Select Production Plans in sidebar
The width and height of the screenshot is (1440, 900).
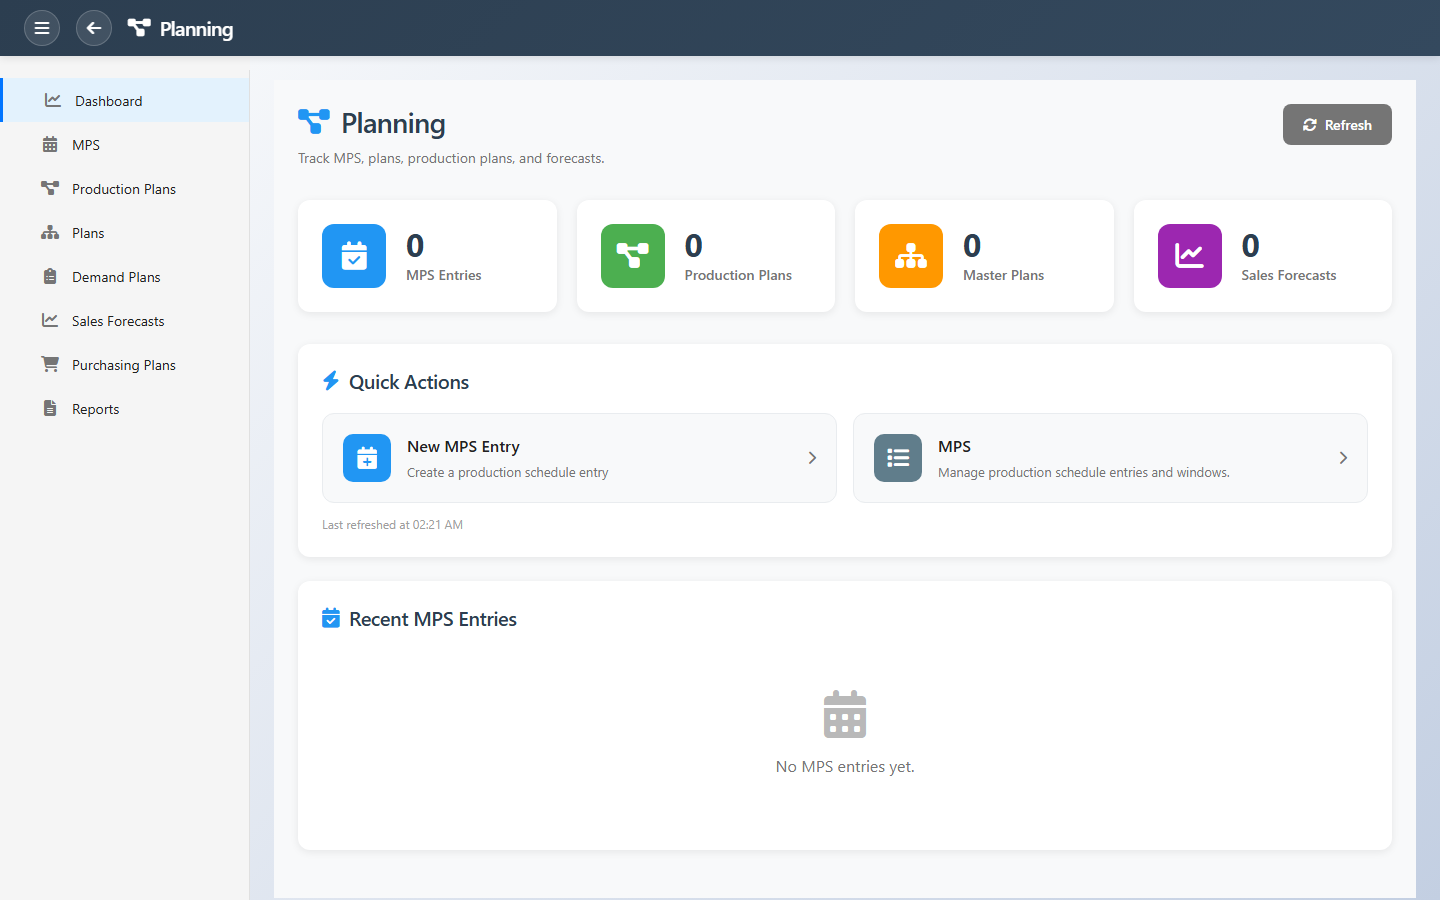tap(123, 189)
